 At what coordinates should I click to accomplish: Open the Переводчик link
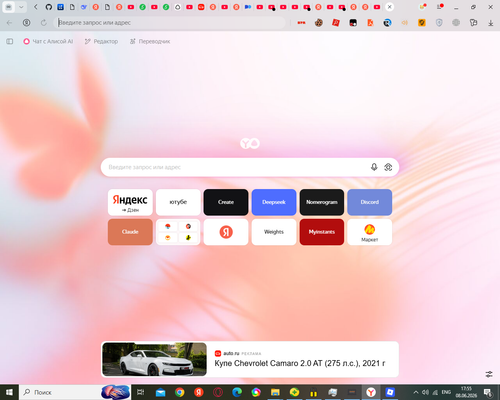150,41
